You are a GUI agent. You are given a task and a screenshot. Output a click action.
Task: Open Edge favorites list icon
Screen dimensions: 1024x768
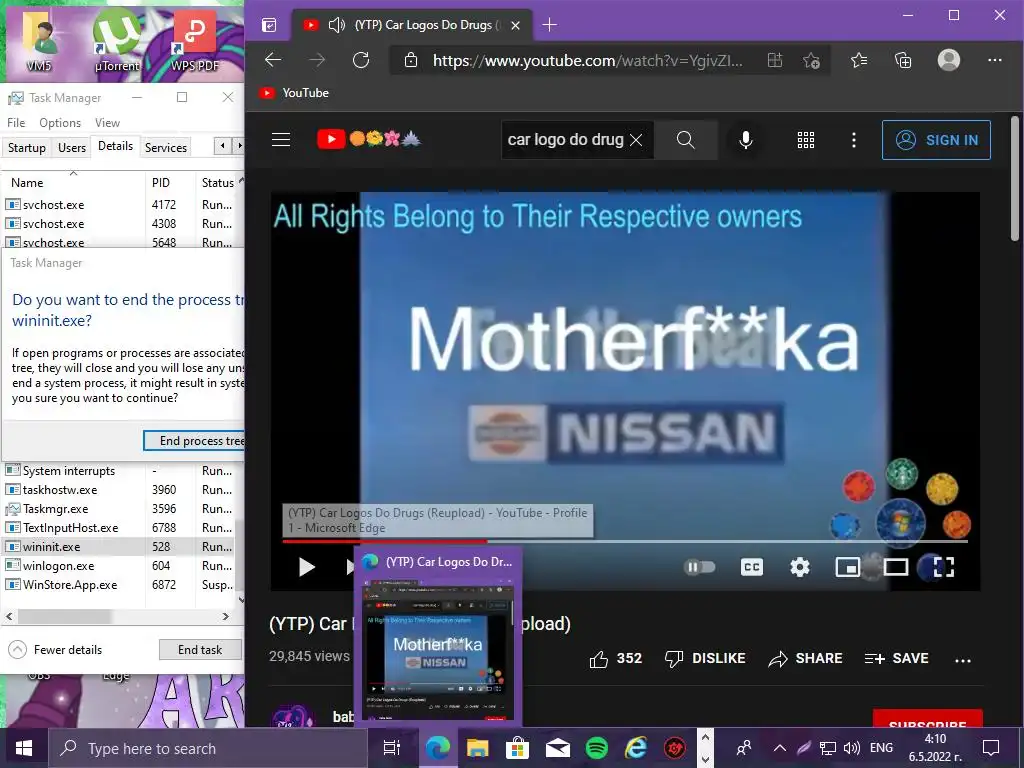[x=859, y=60]
